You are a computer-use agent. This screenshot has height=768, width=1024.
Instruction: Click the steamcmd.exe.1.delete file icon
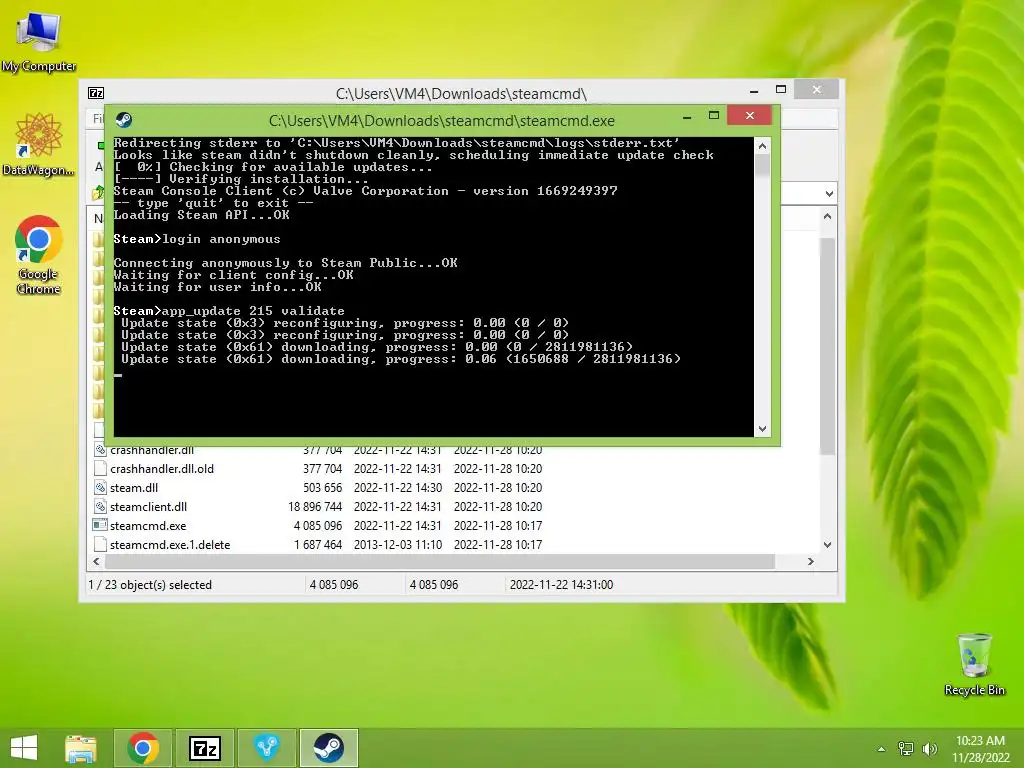tap(100, 544)
